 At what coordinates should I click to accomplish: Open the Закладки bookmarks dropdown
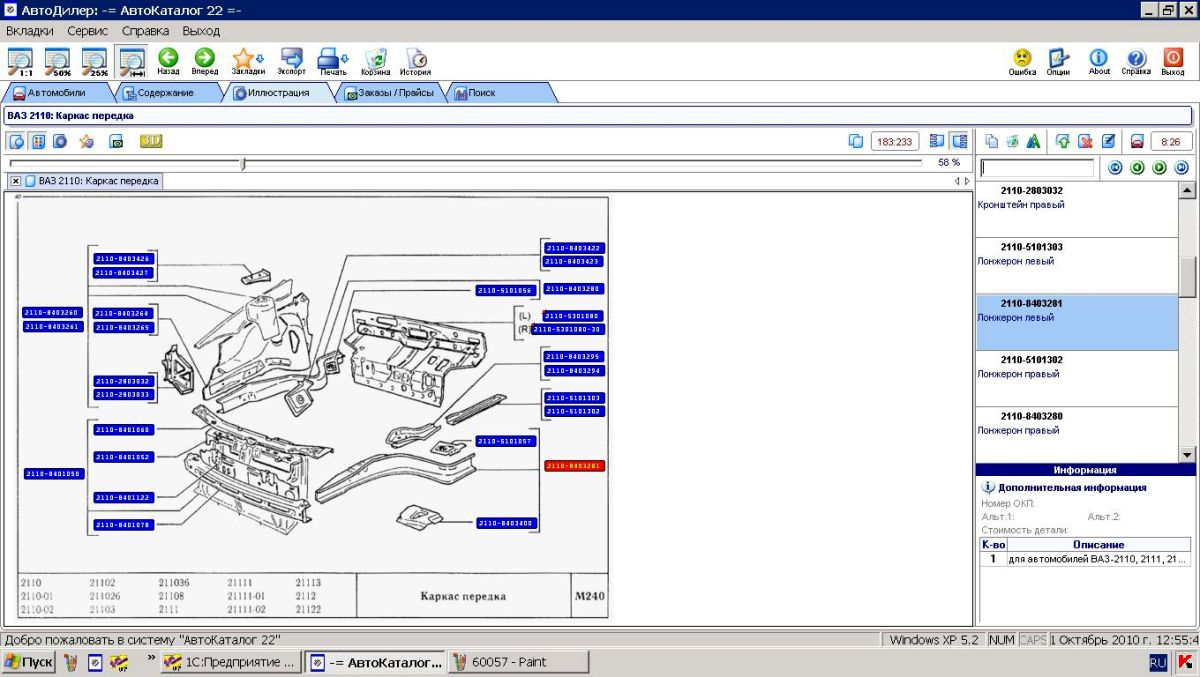click(249, 61)
